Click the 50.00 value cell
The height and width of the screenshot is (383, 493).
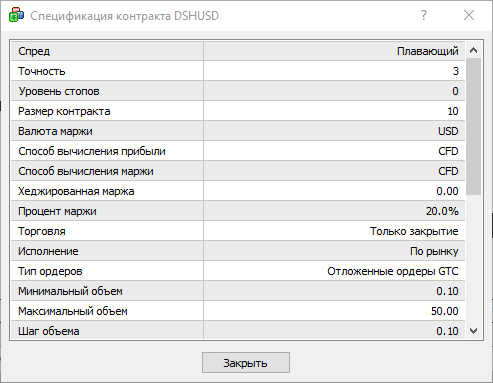334,311
